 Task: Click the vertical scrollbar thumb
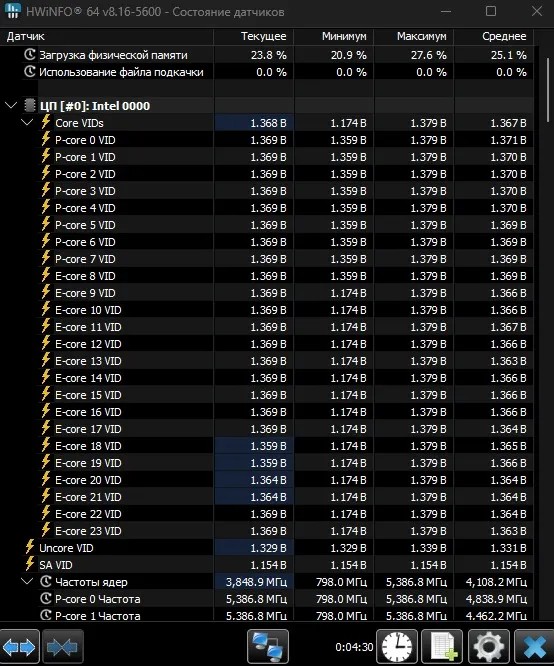coord(548,90)
